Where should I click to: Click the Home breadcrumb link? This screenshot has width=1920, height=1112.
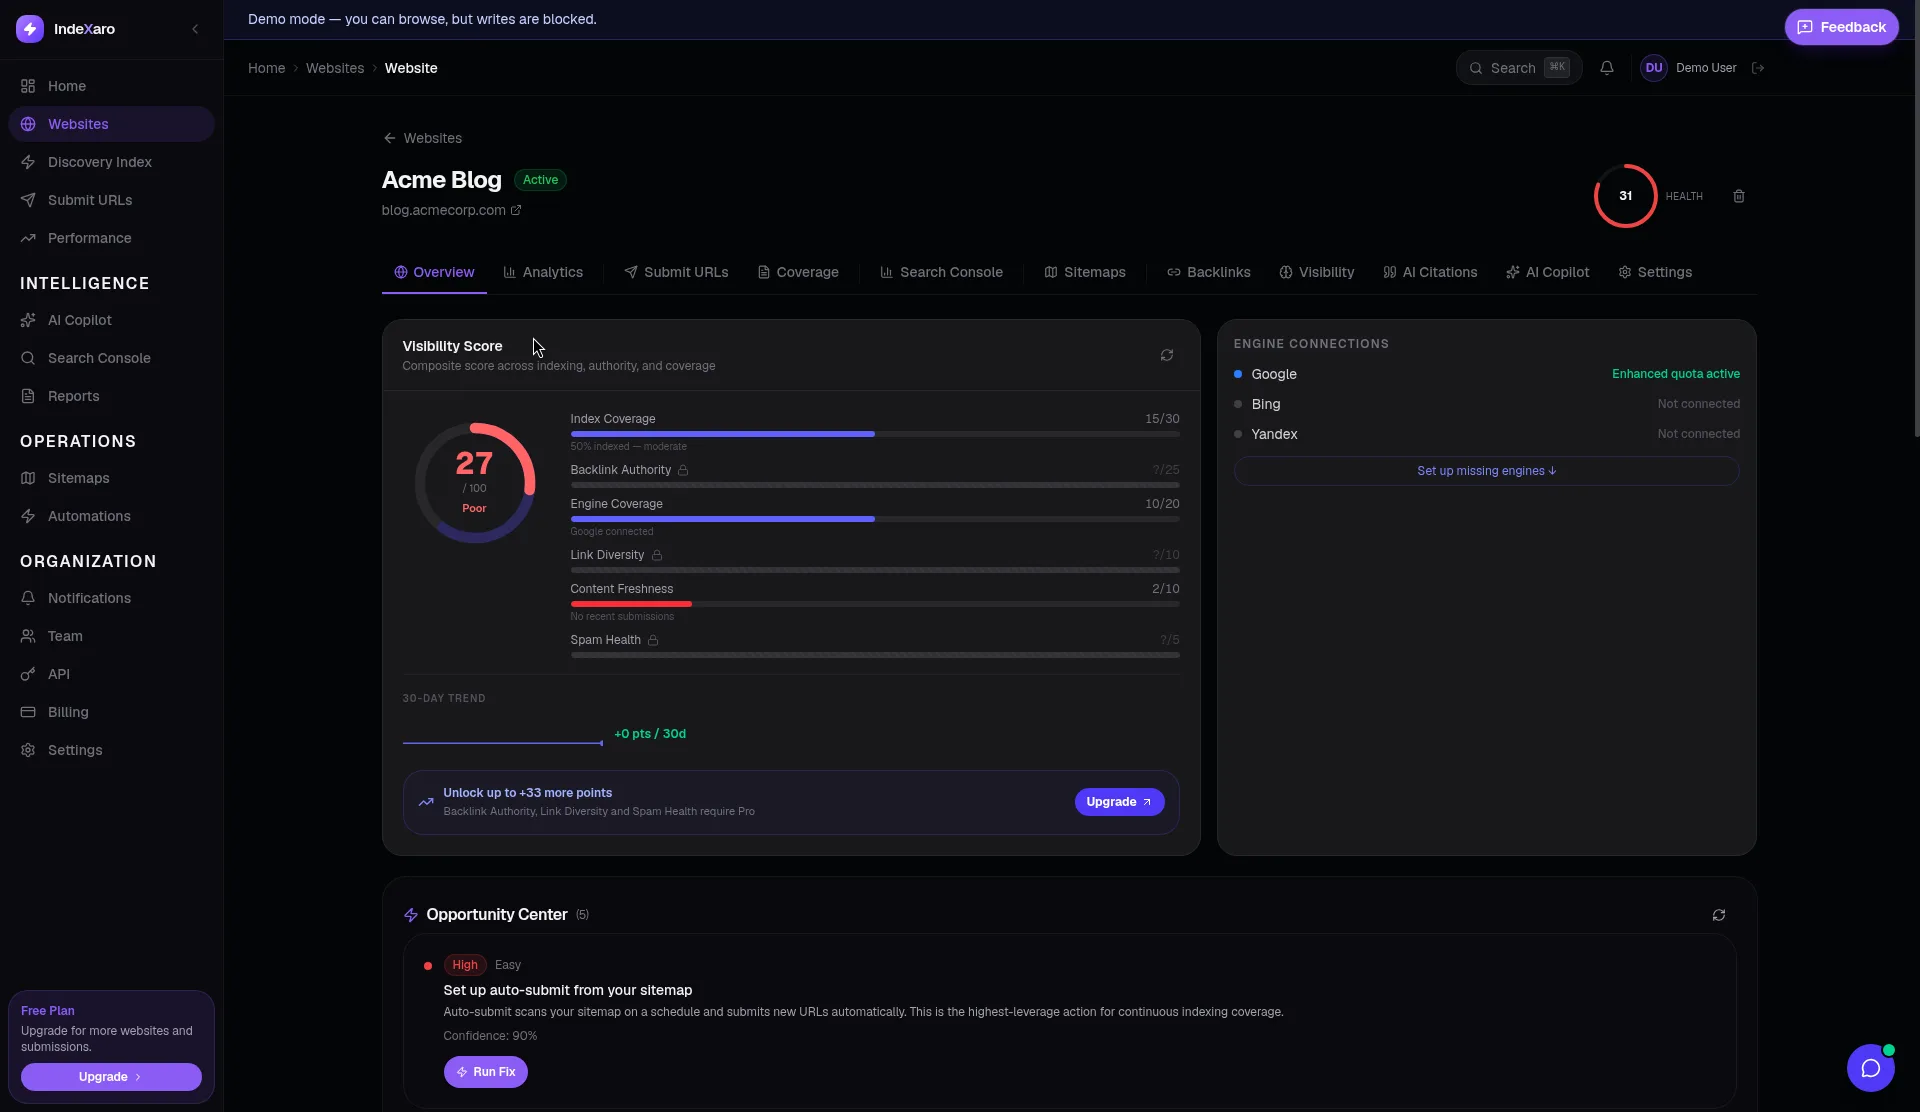pyautogui.click(x=266, y=68)
